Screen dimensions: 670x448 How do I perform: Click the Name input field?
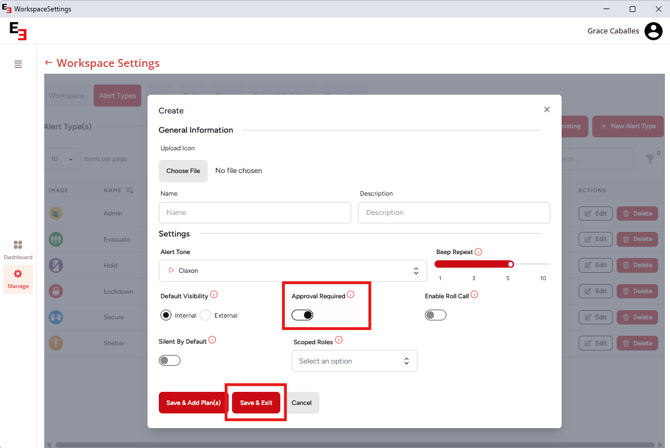[254, 213]
